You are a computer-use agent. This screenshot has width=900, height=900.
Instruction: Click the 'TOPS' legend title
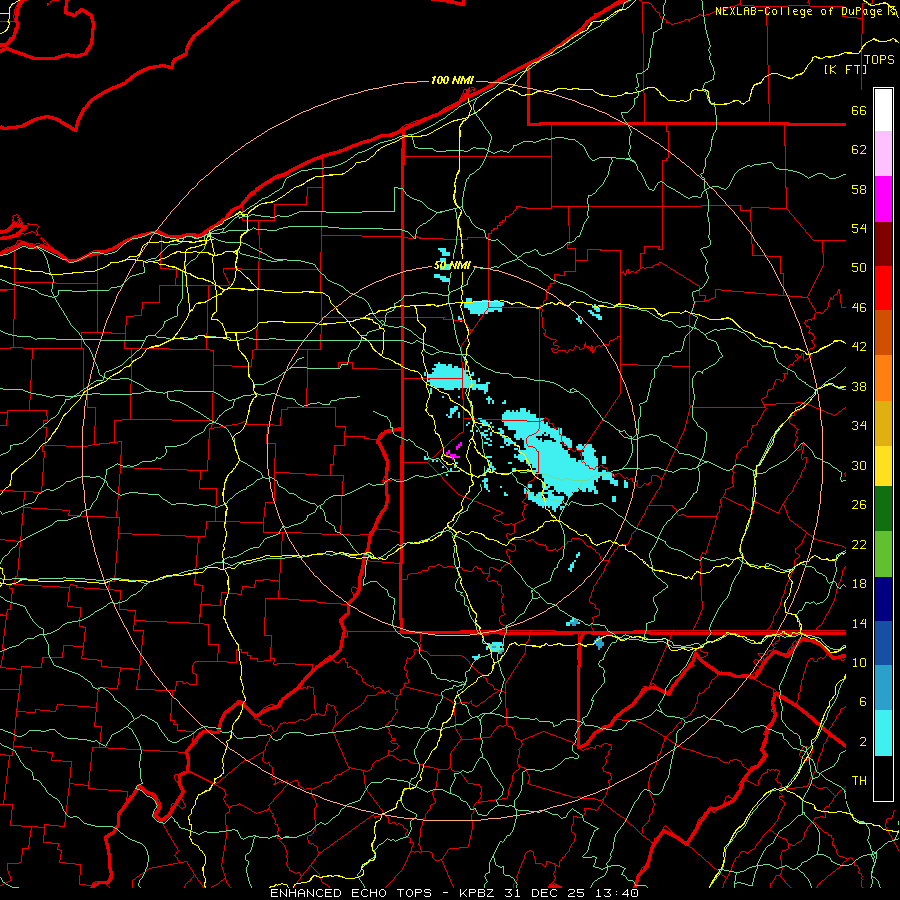(879, 59)
